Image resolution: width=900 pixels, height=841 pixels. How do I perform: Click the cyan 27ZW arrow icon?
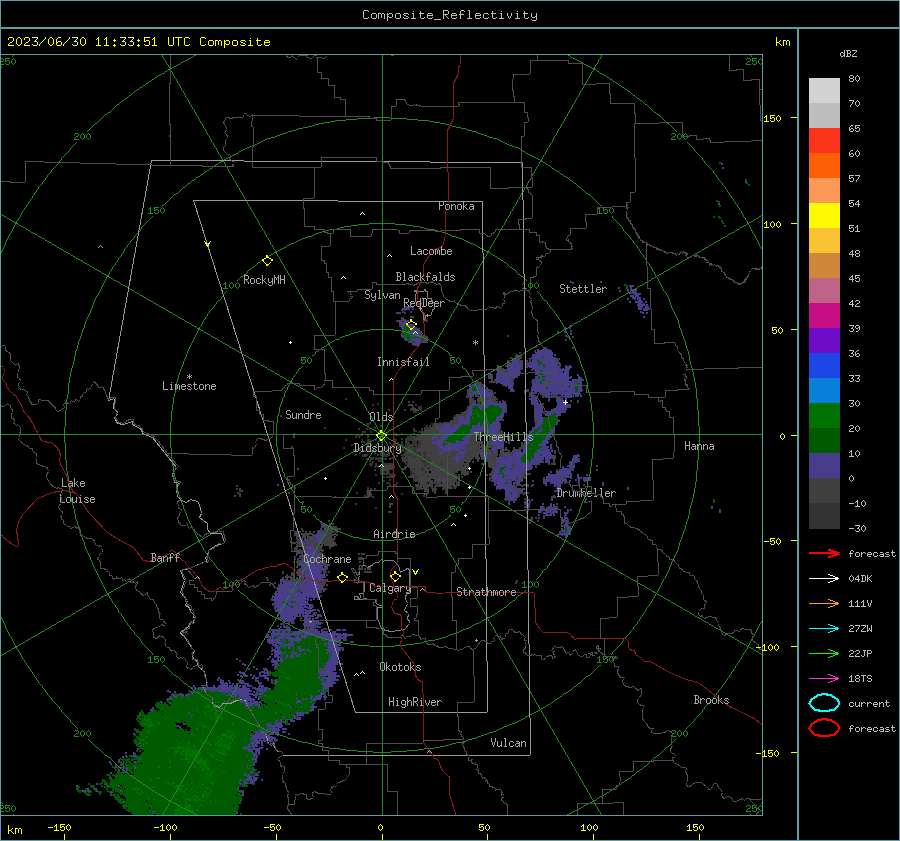tap(824, 629)
